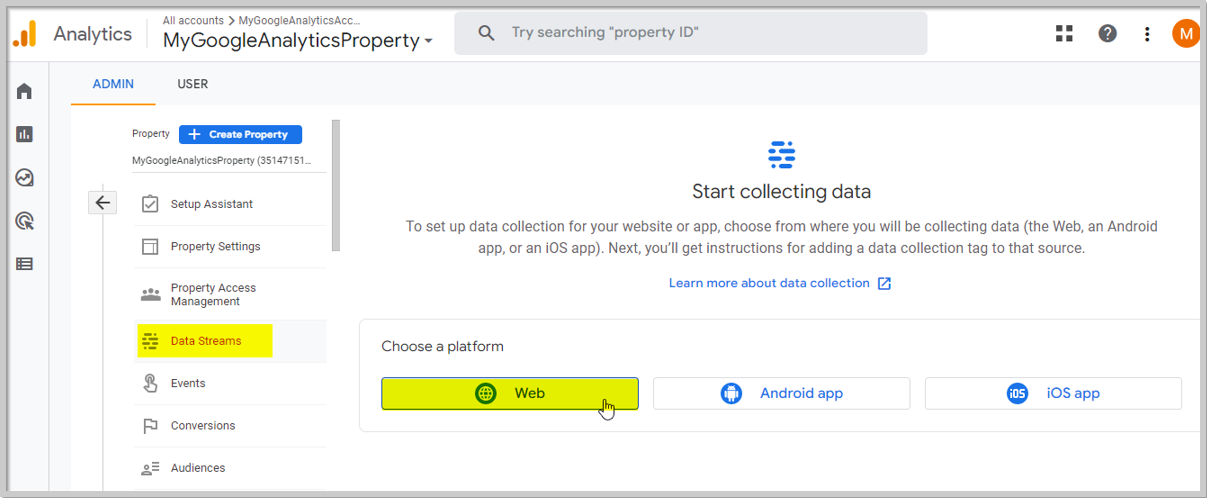The height and width of the screenshot is (498, 1207).
Task: Click the magnifier search icon
Action: (486, 33)
